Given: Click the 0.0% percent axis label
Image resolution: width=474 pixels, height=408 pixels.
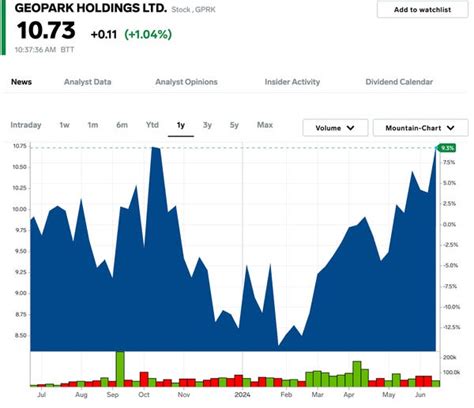Looking at the screenshot, I should pyautogui.click(x=449, y=225).
